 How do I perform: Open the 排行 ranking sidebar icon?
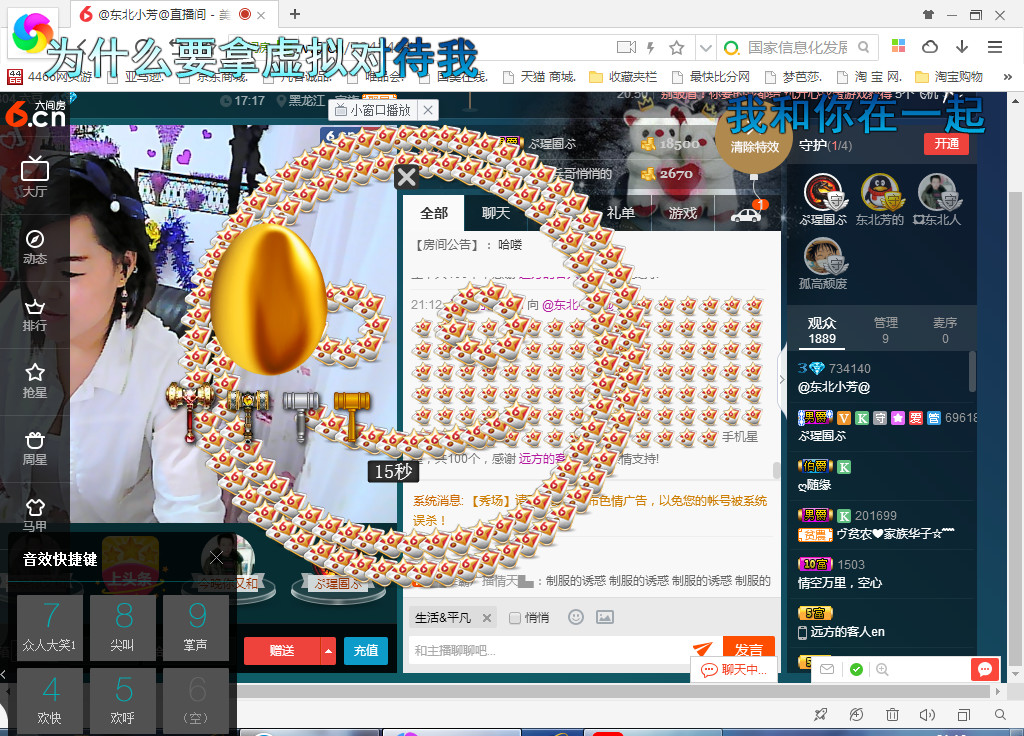click(x=35, y=315)
